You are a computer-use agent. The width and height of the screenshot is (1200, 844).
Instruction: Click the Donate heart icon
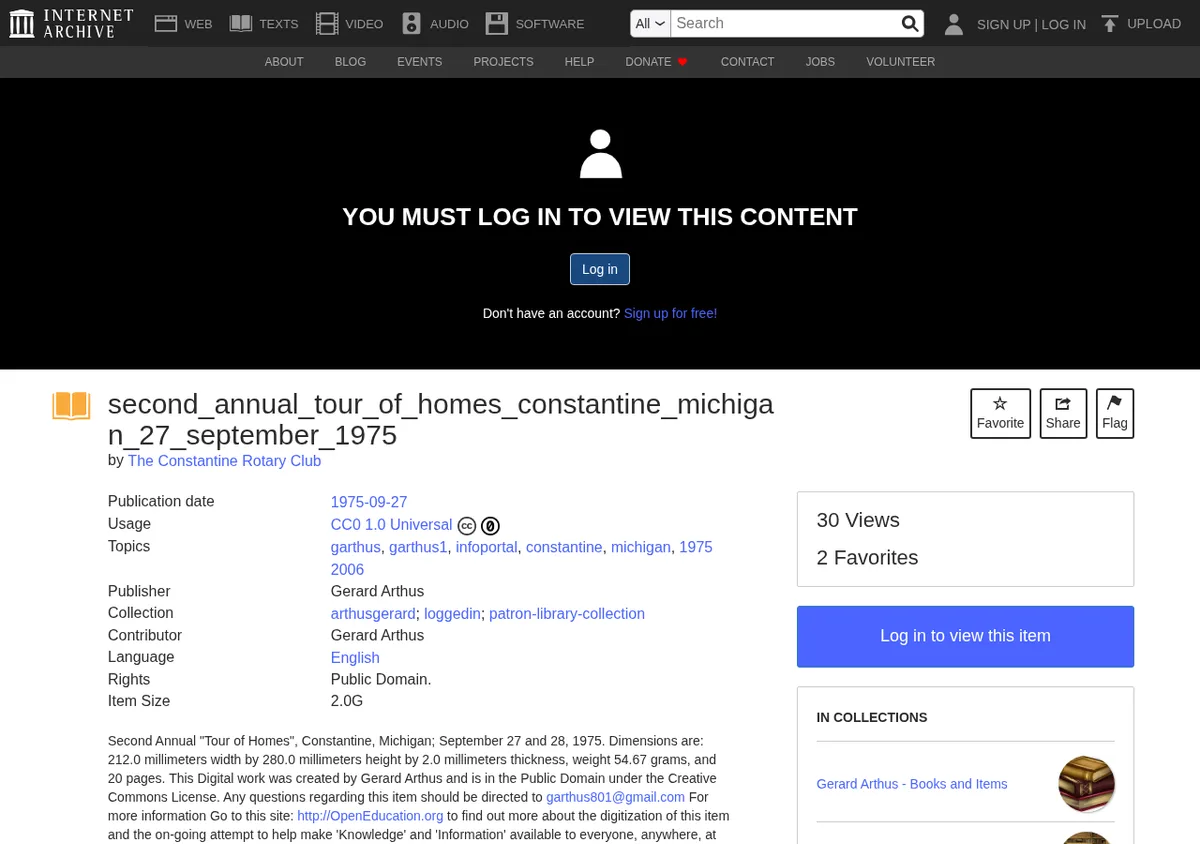[x=683, y=62]
